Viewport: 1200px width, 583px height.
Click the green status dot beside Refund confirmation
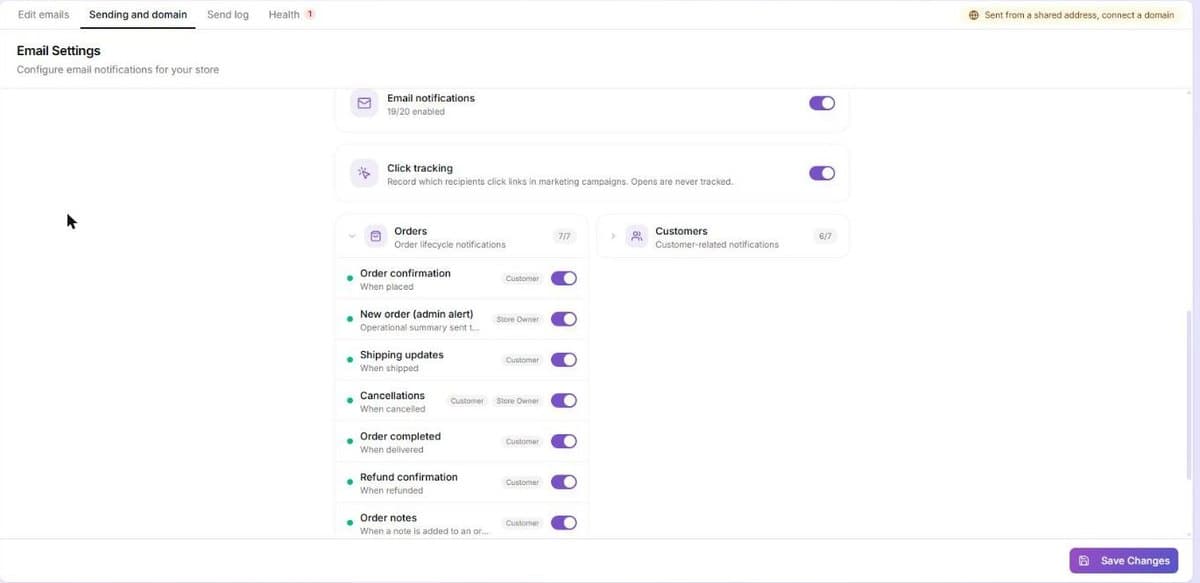[349, 482]
